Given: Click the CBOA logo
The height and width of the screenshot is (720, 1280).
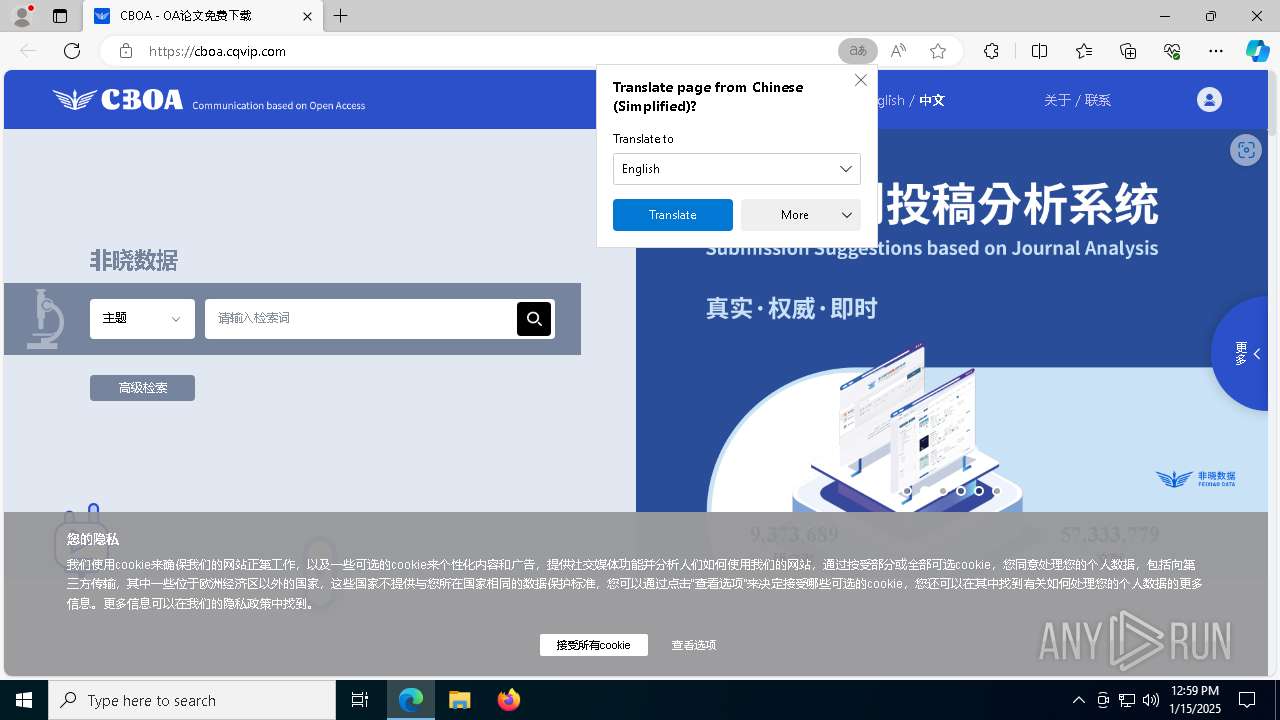Looking at the screenshot, I should point(118,99).
